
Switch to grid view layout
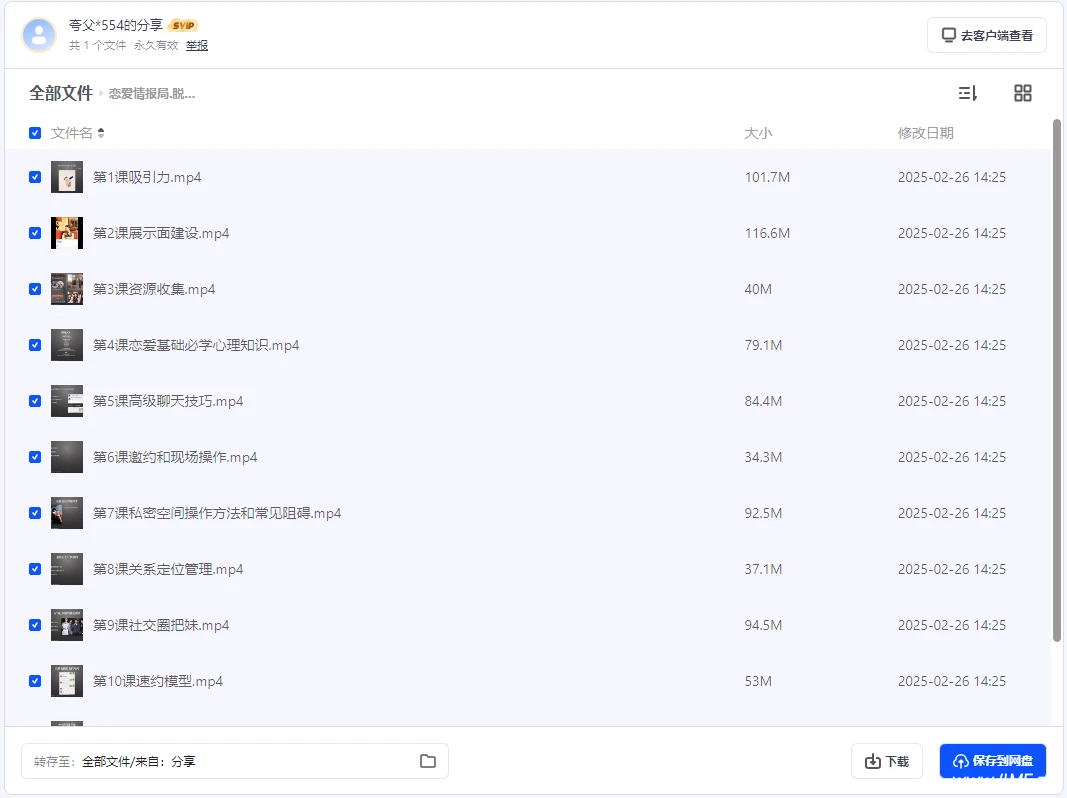[x=1022, y=93]
